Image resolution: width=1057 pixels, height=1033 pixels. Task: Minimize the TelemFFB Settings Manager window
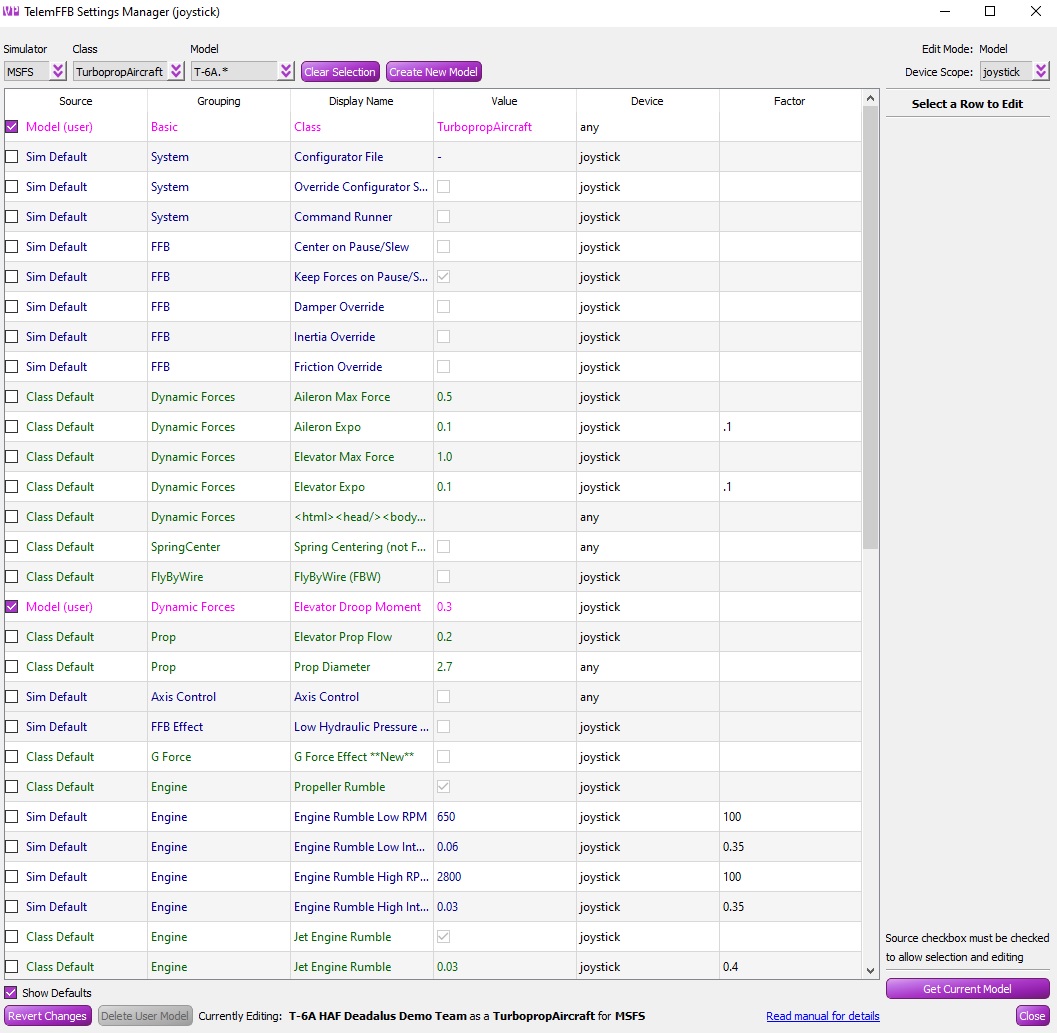[x=944, y=11]
